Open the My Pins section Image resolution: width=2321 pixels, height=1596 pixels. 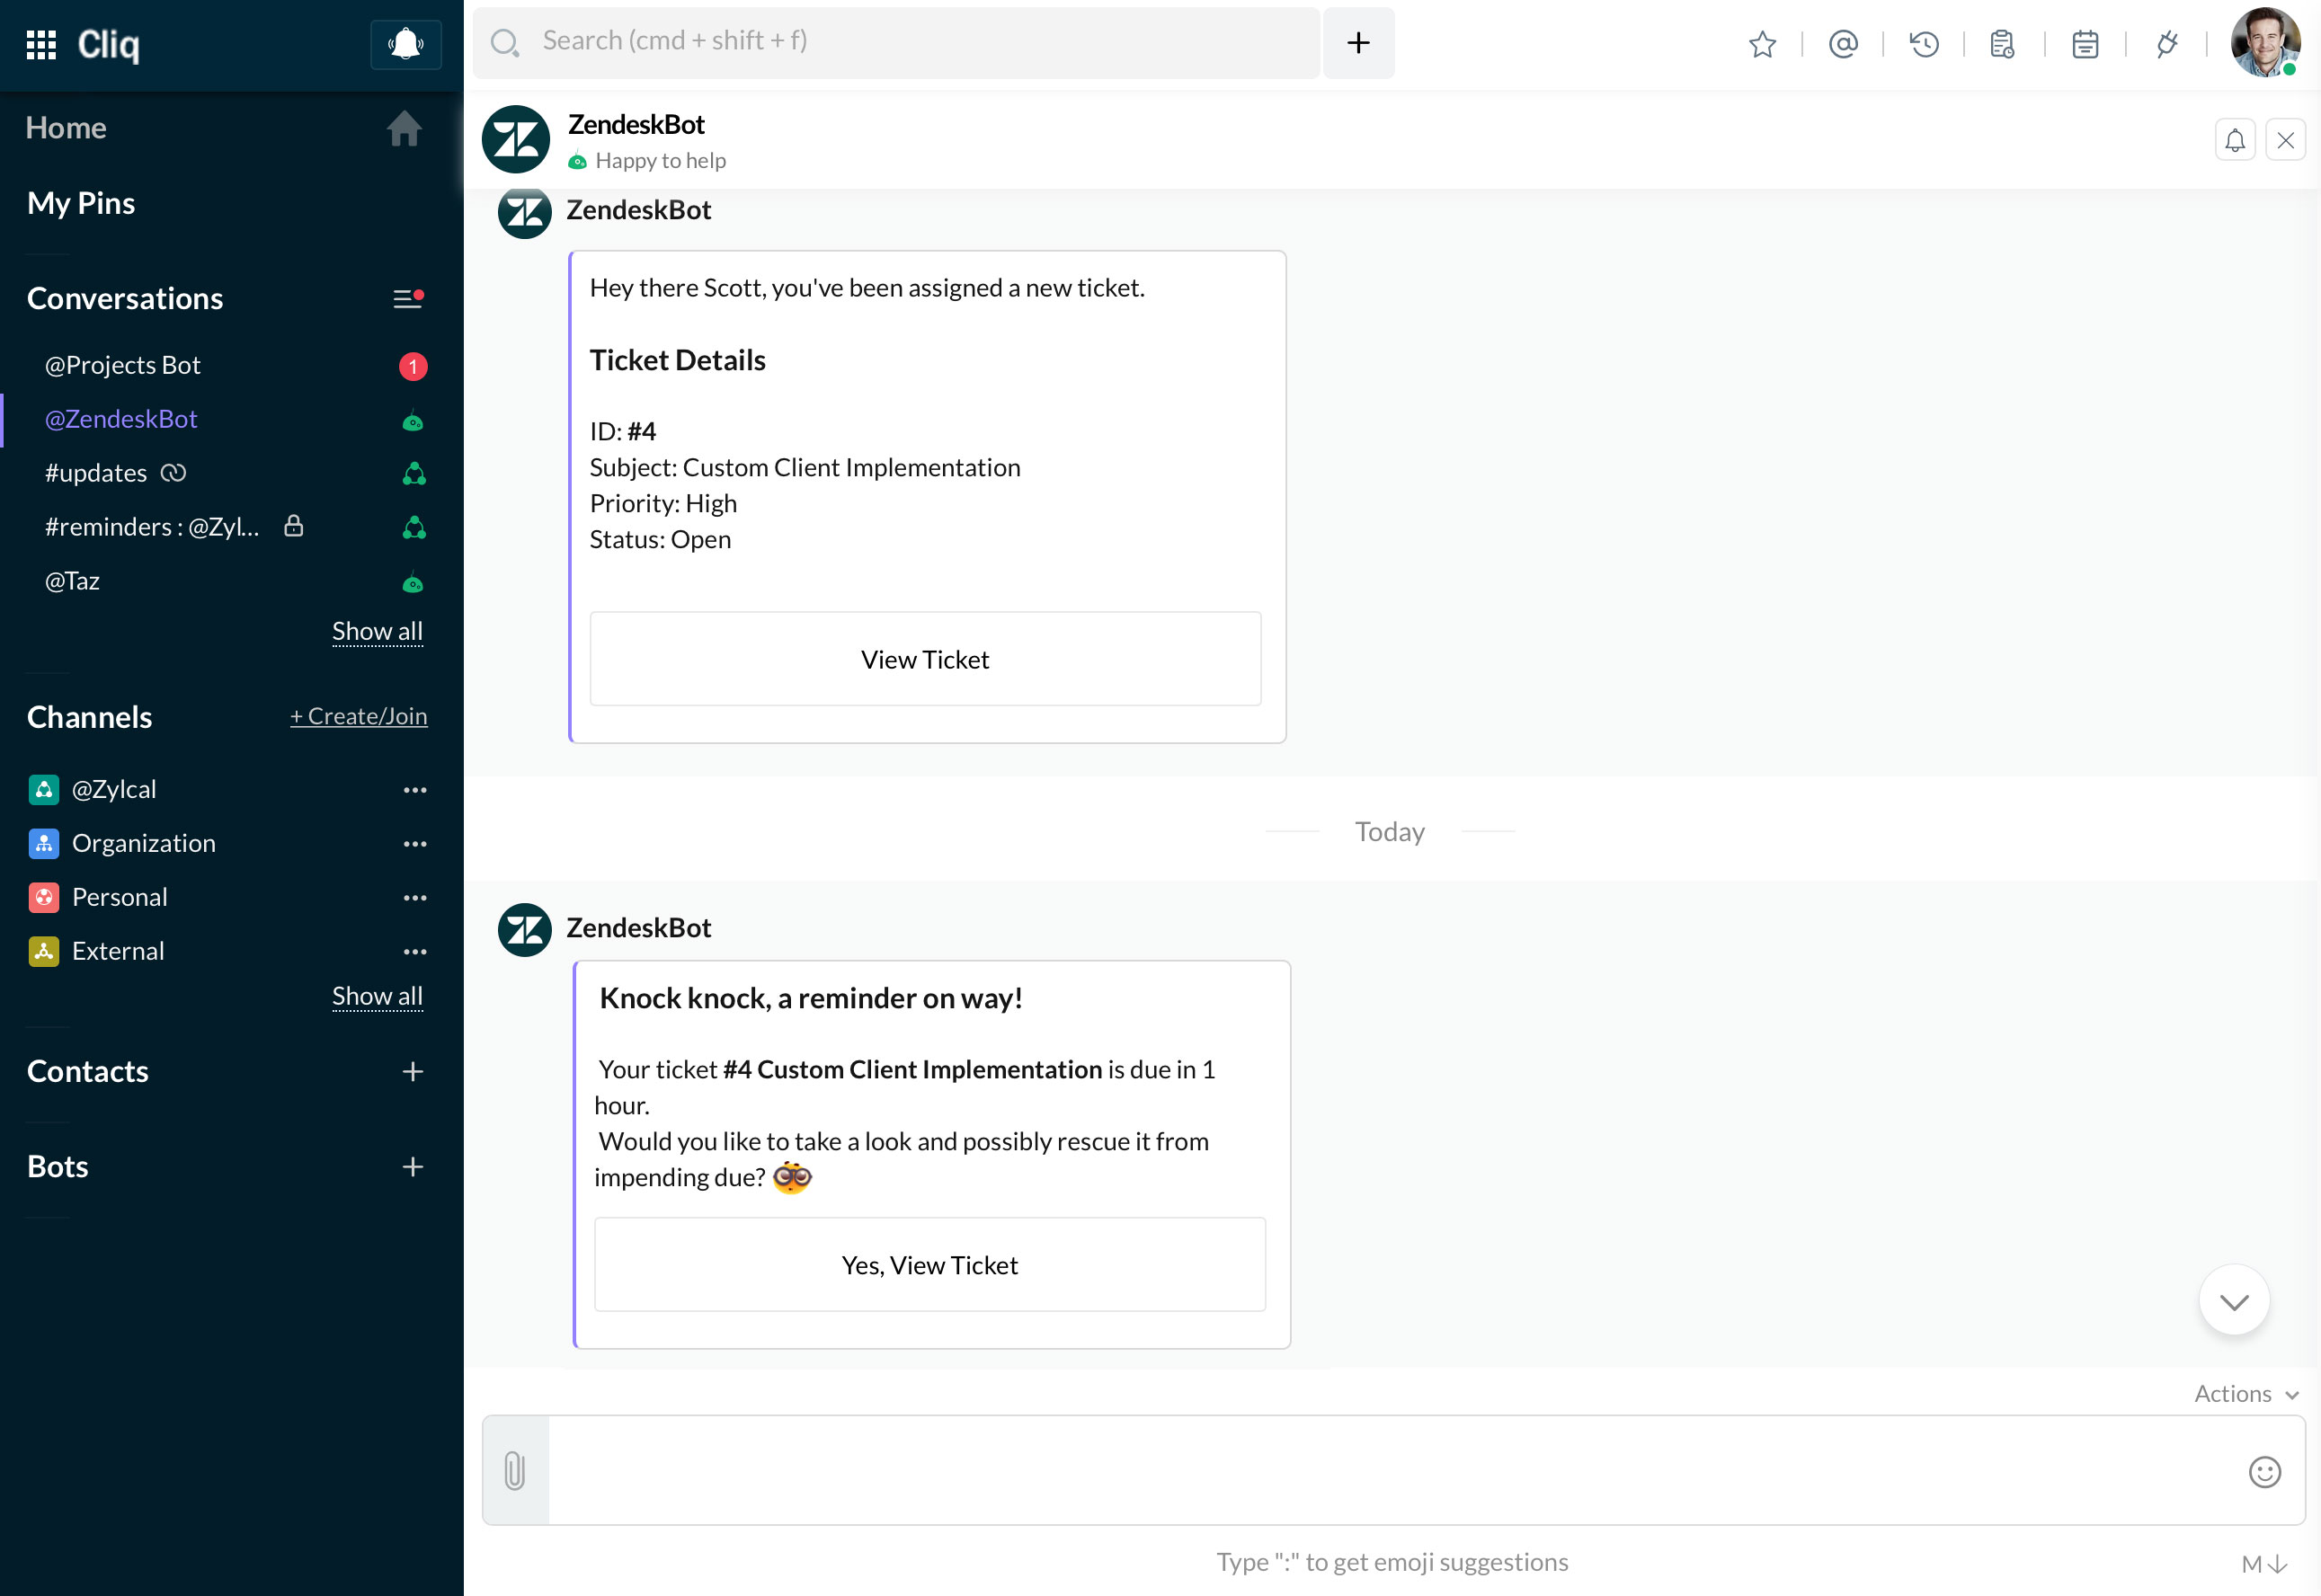pos(81,203)
